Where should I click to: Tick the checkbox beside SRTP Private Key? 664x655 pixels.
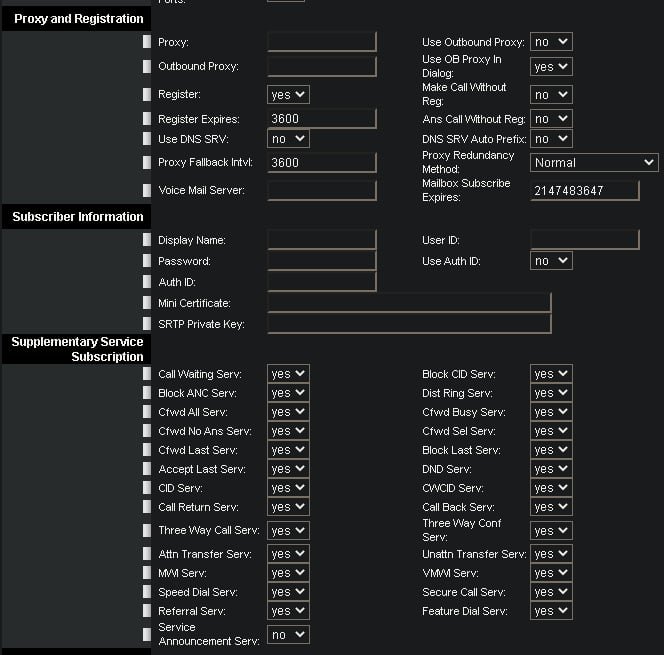[x=147, y=324]
